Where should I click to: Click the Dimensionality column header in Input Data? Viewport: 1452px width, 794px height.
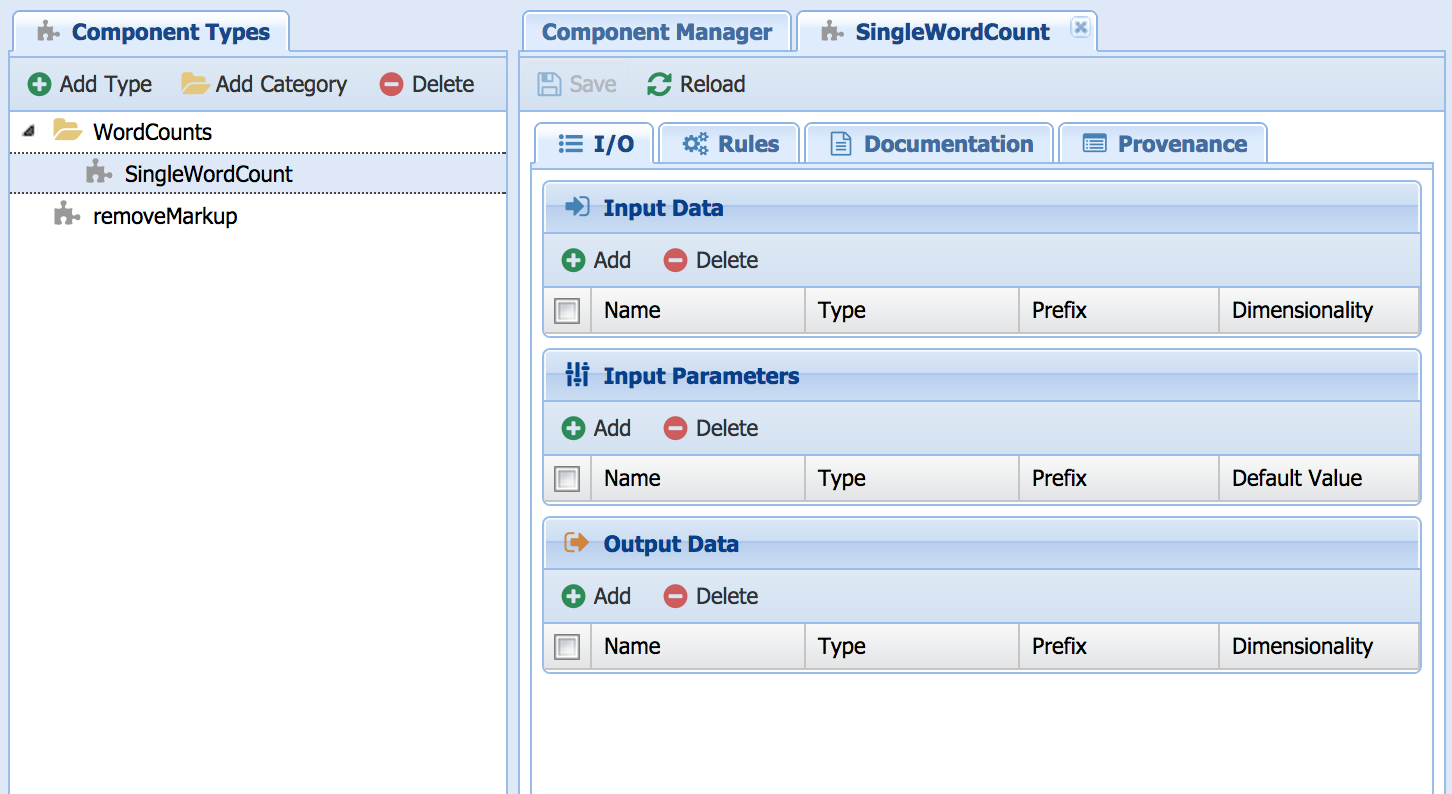pos(1302,311)
